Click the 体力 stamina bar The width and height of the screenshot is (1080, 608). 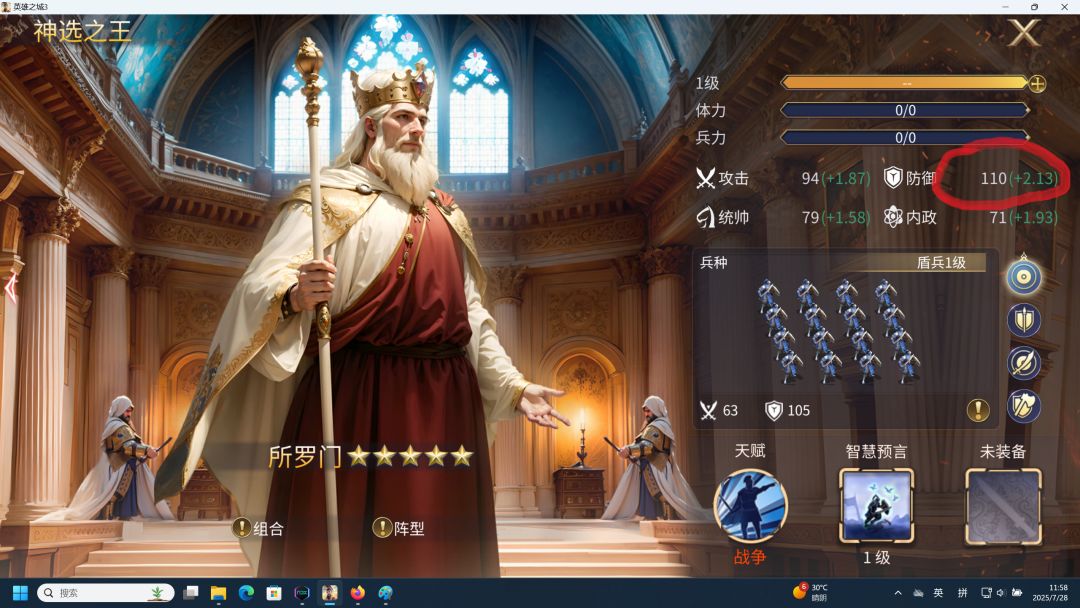905,110
